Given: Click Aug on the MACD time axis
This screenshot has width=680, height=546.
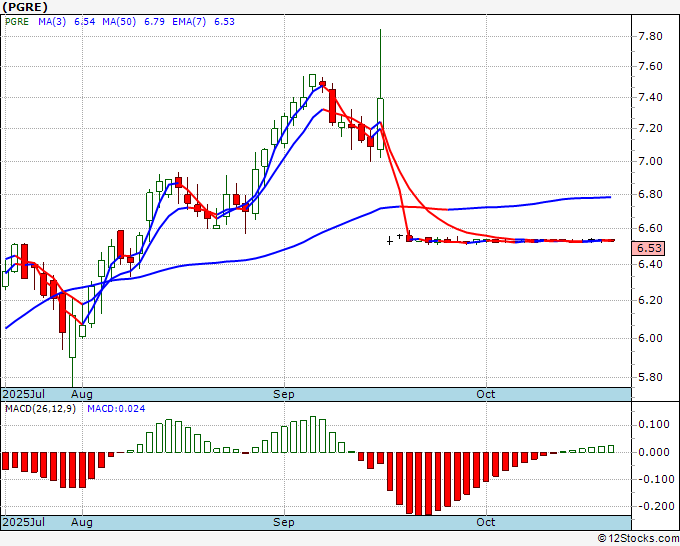Looking at the screenshot, I should coord(82,522).
